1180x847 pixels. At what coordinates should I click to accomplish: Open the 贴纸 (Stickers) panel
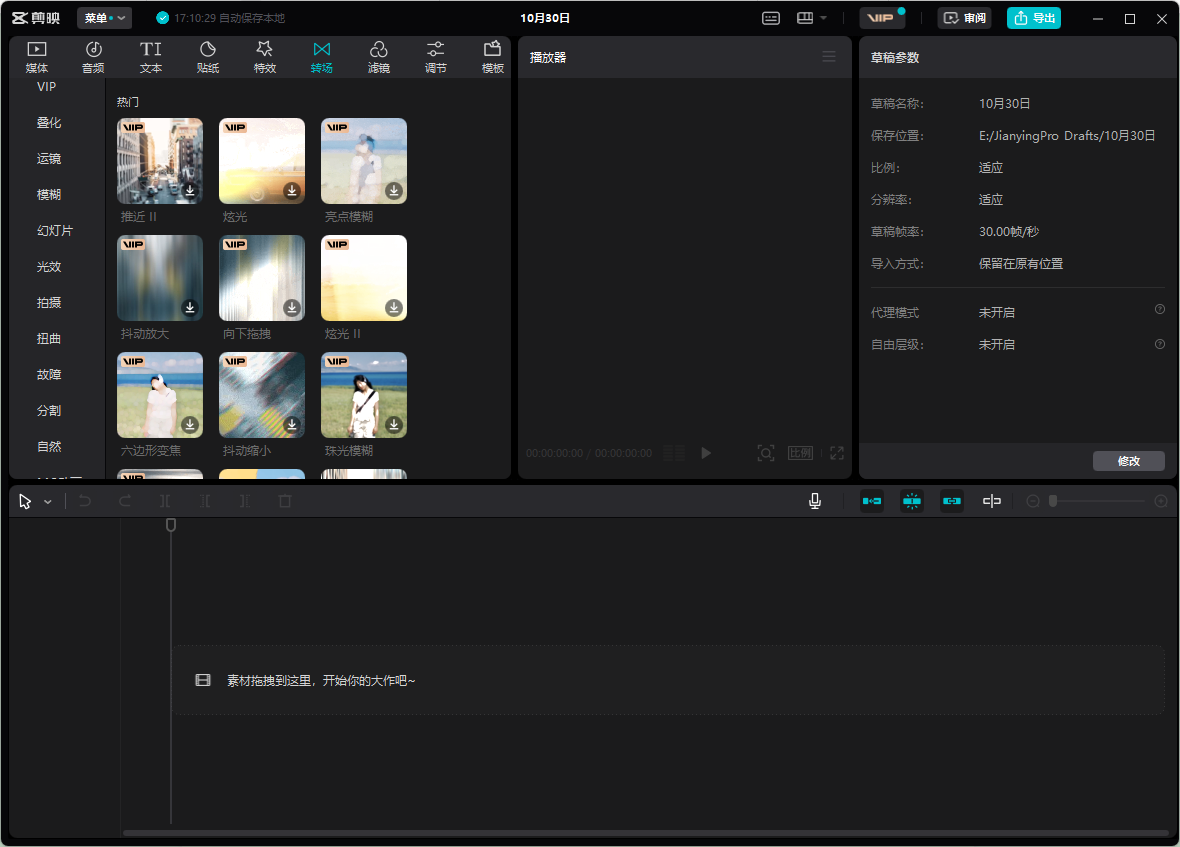[x=208, y=56]
